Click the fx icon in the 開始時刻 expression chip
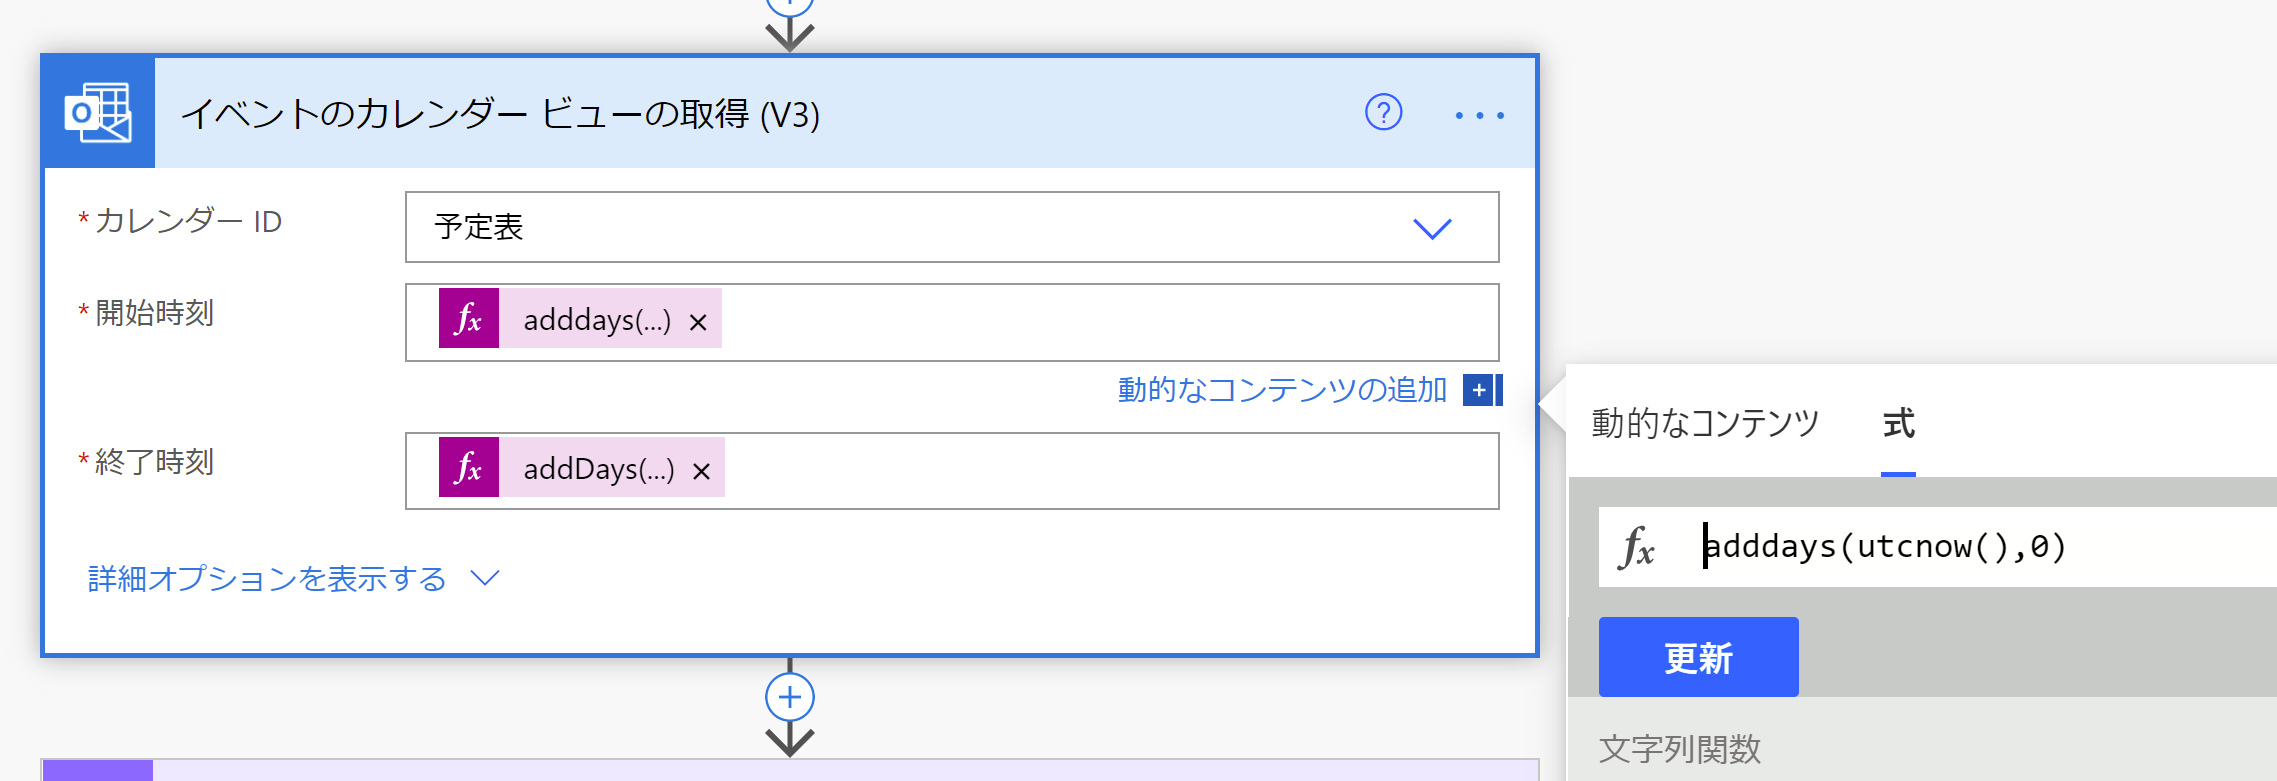 click(470, 320)
